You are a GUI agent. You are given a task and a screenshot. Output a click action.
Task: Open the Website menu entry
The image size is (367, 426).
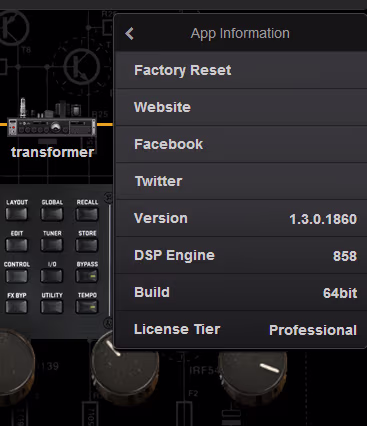(x=241, y=107)
